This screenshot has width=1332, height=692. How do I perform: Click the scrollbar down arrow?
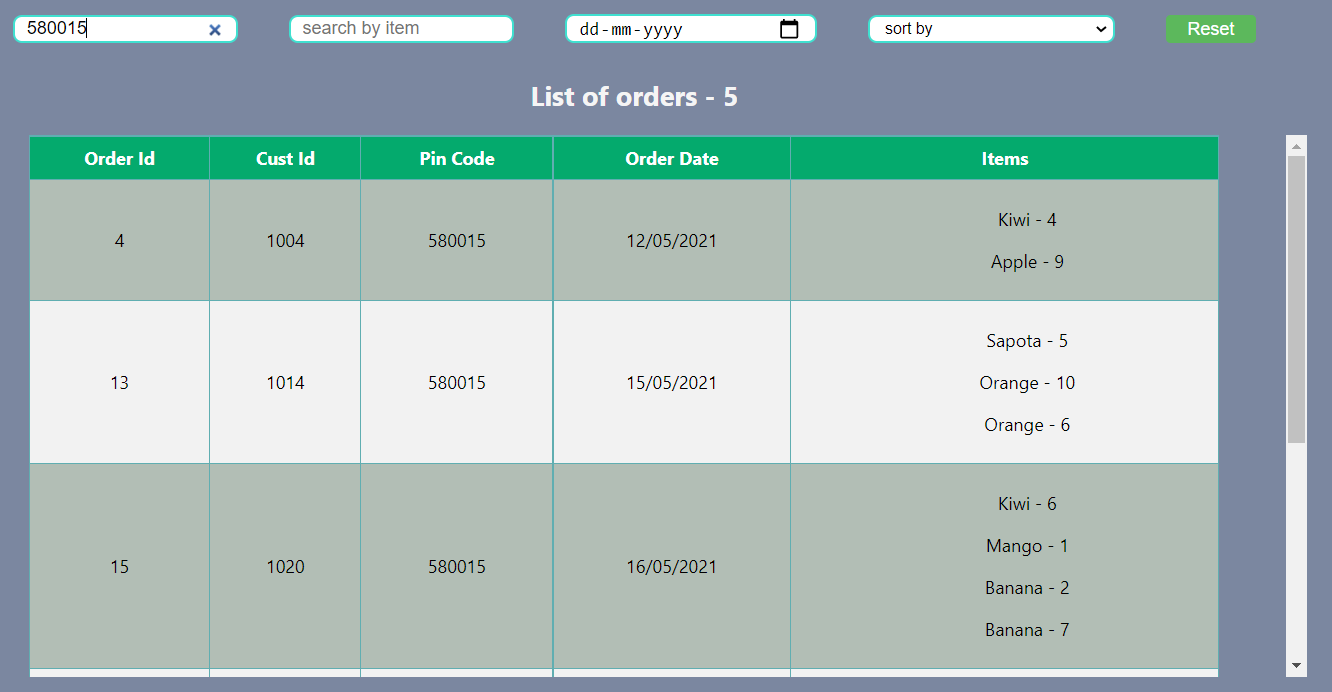[1296, 665]
